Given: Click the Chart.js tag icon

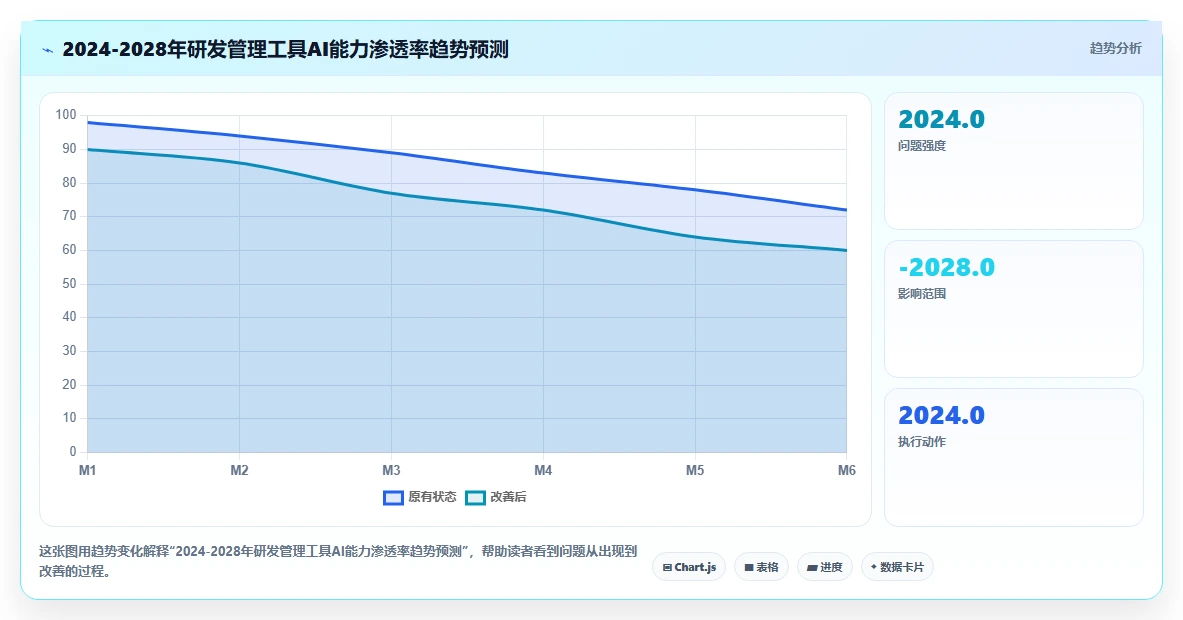Looking at the screenshot, I should (667, 567).
